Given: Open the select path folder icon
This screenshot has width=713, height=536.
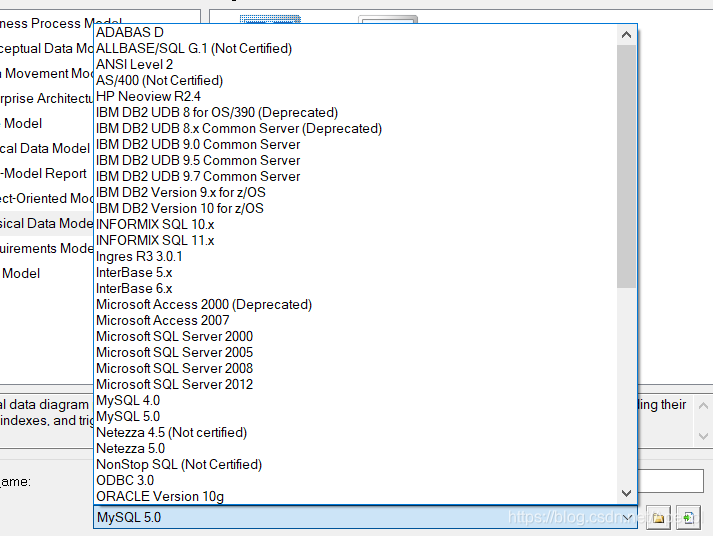Looking at the screenshot, I should tap(658, 518).
